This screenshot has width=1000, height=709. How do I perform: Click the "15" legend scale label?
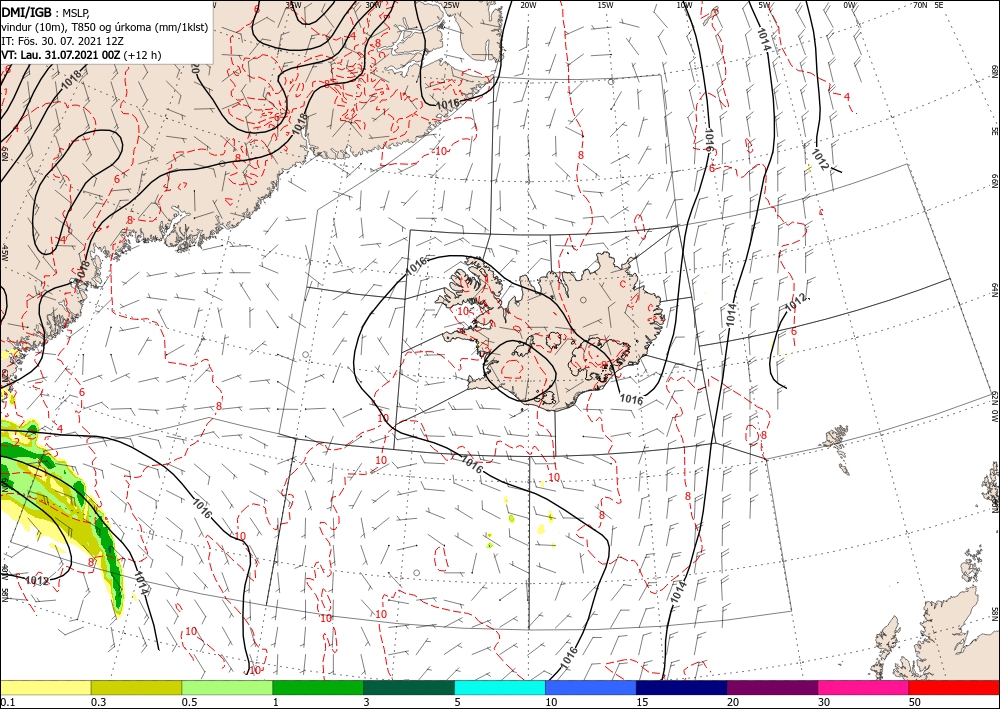tap(642, 702)
